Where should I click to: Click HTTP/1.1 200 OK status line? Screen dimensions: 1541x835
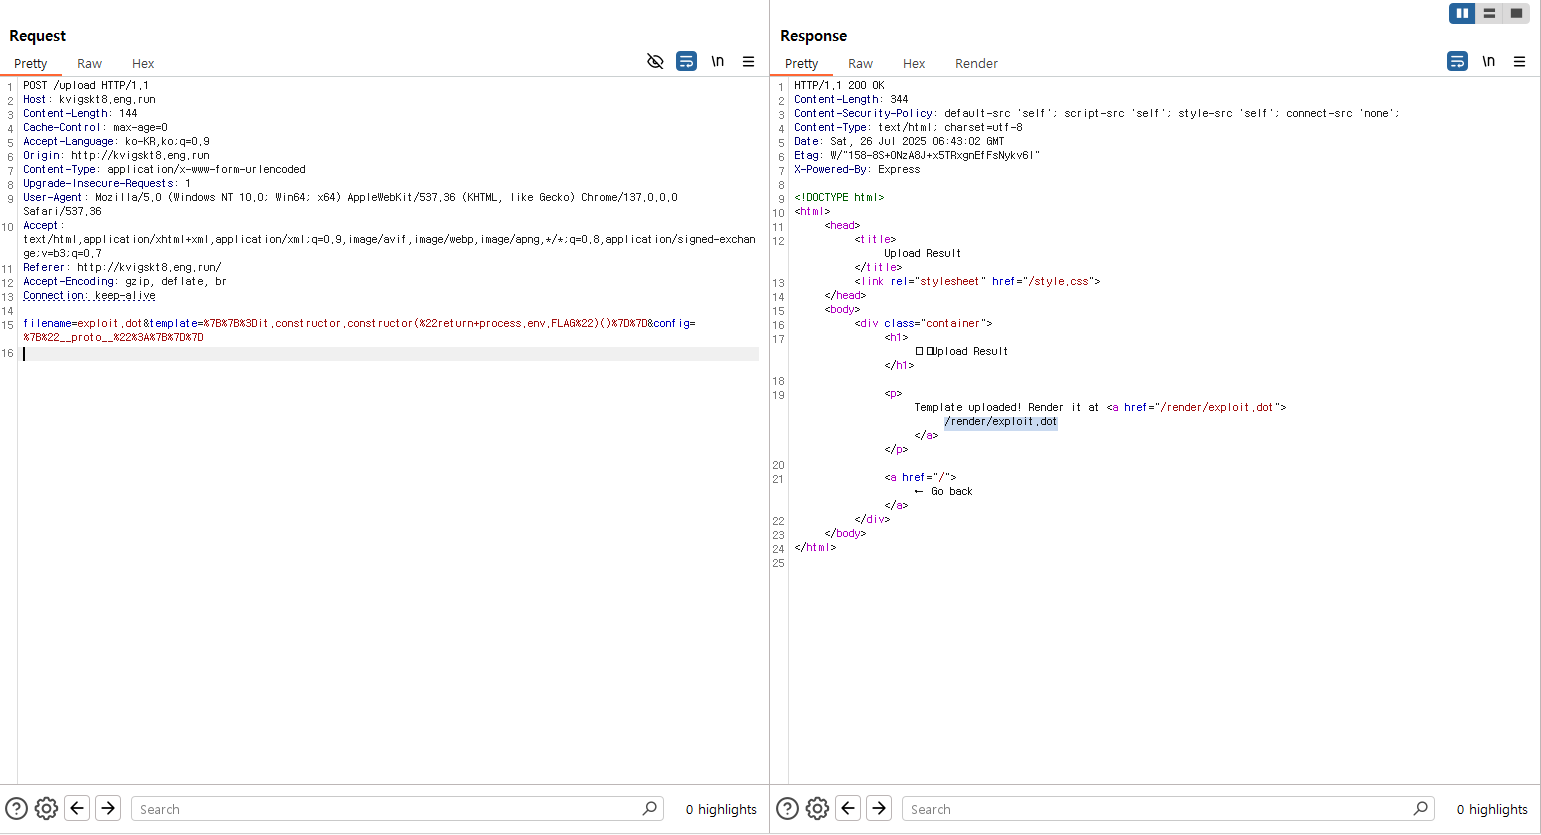tap(839, 85)
